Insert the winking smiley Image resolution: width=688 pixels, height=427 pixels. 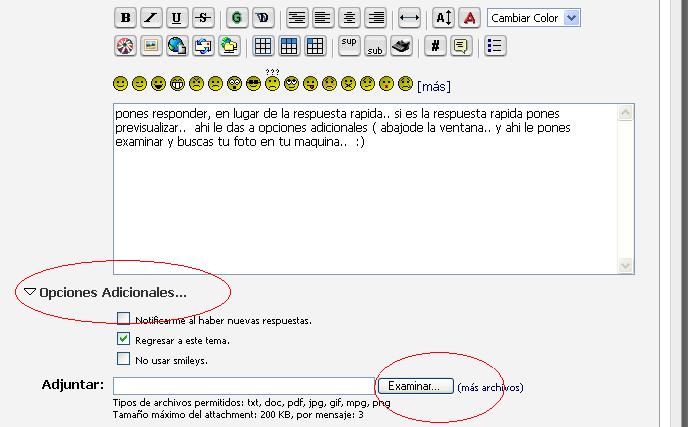(x=140, y=83)
